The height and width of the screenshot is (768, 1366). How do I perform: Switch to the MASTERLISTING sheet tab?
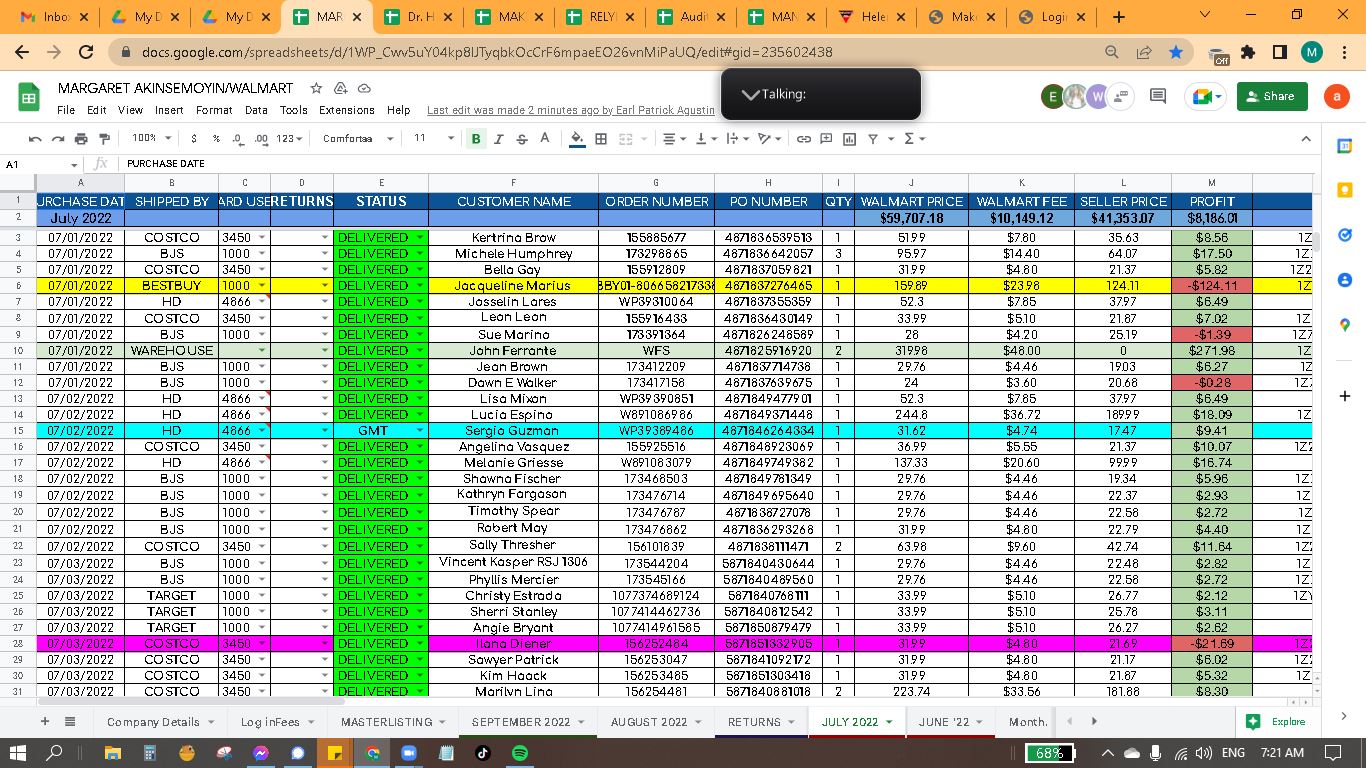coord(387,722)
